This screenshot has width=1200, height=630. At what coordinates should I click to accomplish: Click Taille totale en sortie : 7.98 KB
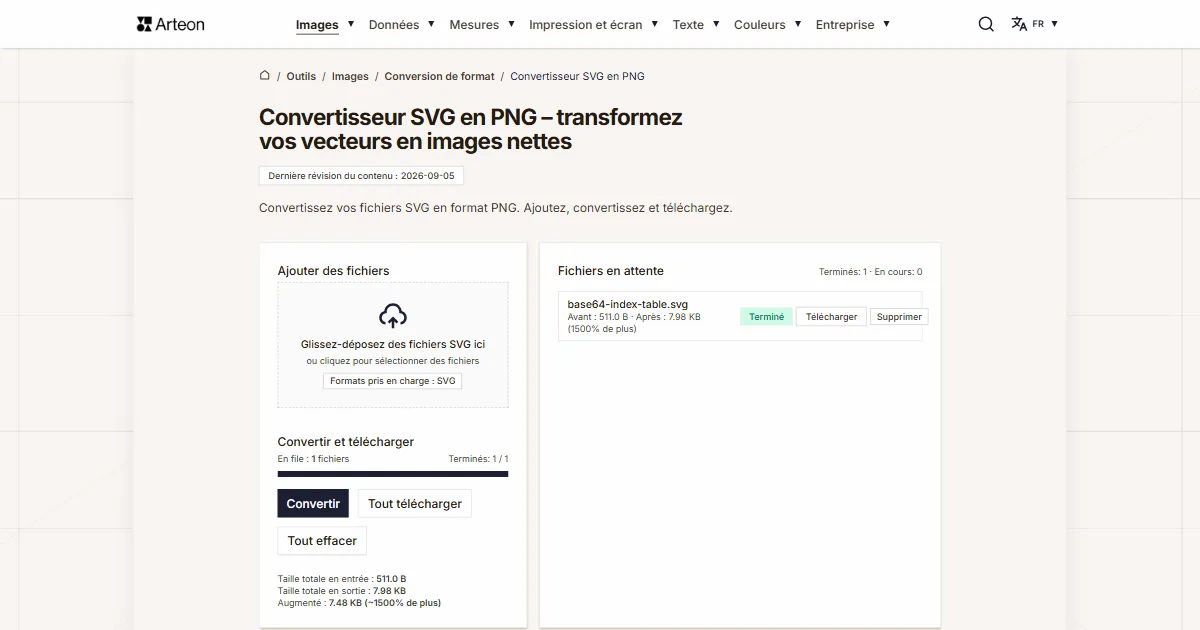point(341,591)
